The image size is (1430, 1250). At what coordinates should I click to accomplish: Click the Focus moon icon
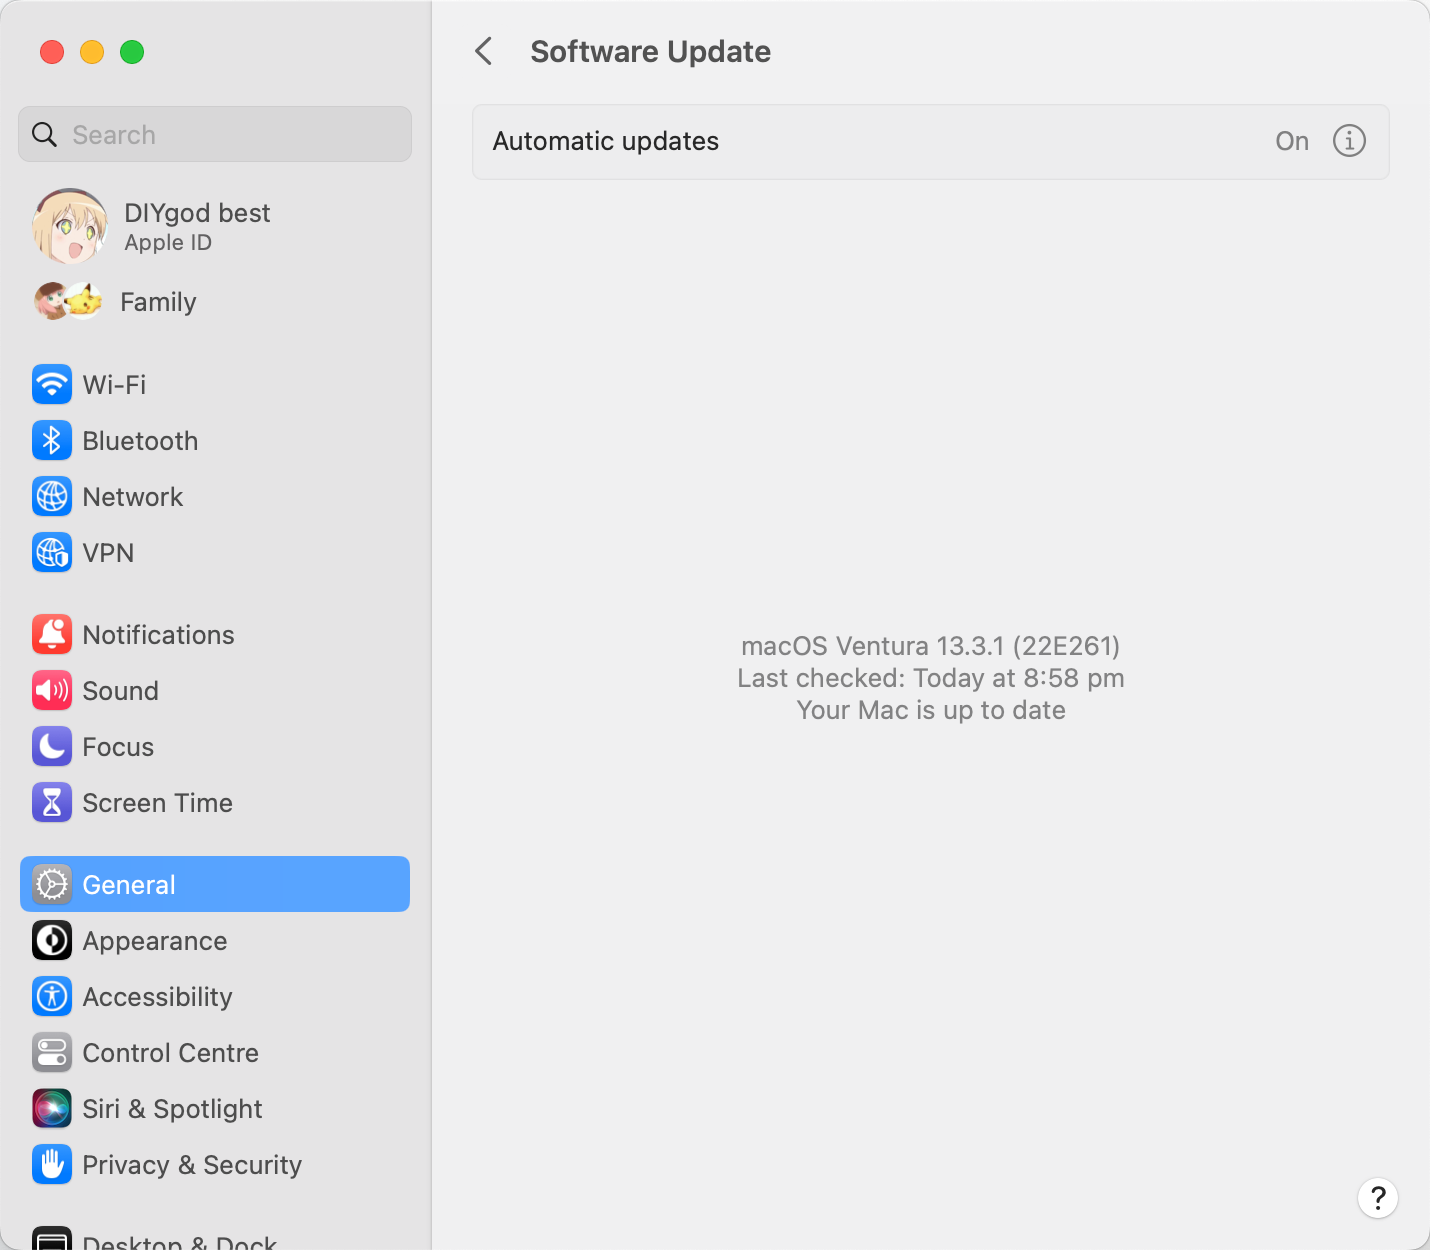click(52, 746)
